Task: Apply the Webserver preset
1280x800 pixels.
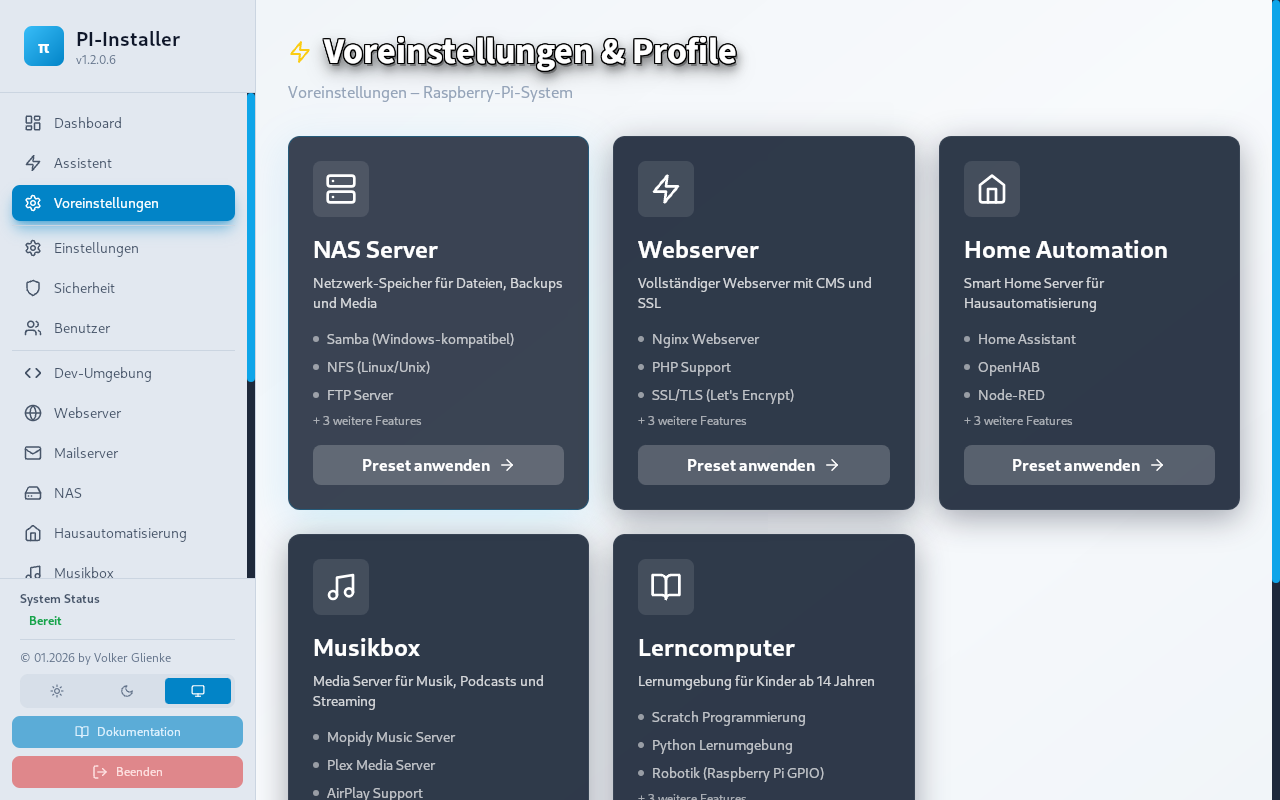Action: click(764, 465)
